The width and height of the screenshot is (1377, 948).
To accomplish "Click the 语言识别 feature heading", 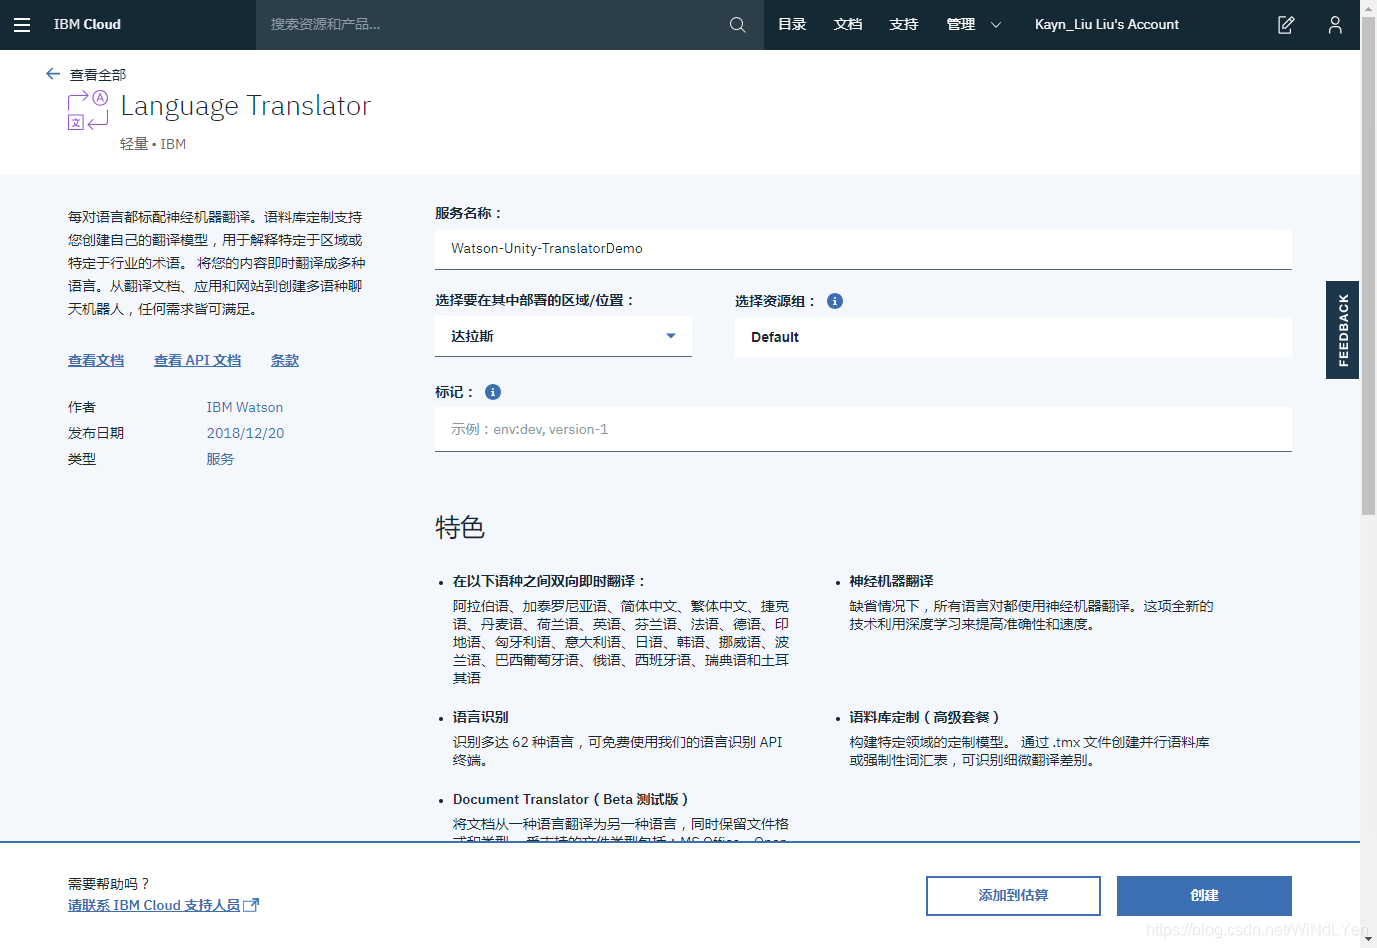I will 480,717.
